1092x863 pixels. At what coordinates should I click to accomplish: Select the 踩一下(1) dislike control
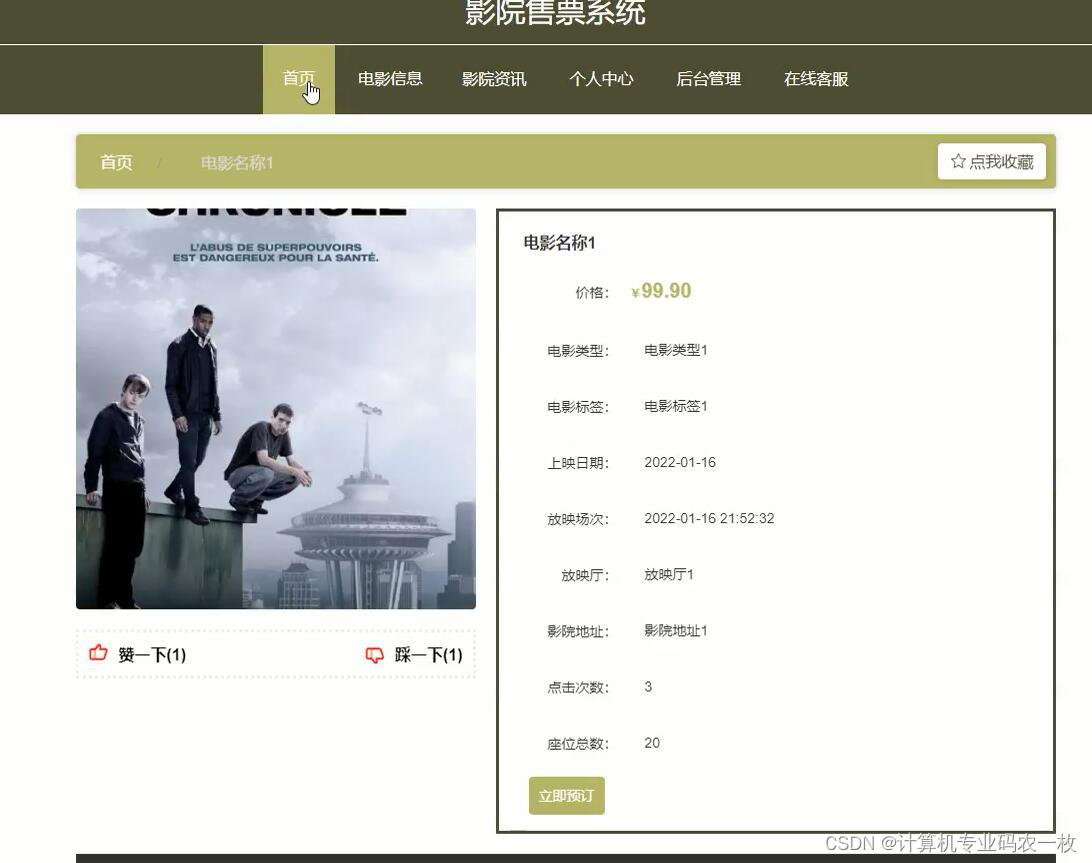coord(420,654)
